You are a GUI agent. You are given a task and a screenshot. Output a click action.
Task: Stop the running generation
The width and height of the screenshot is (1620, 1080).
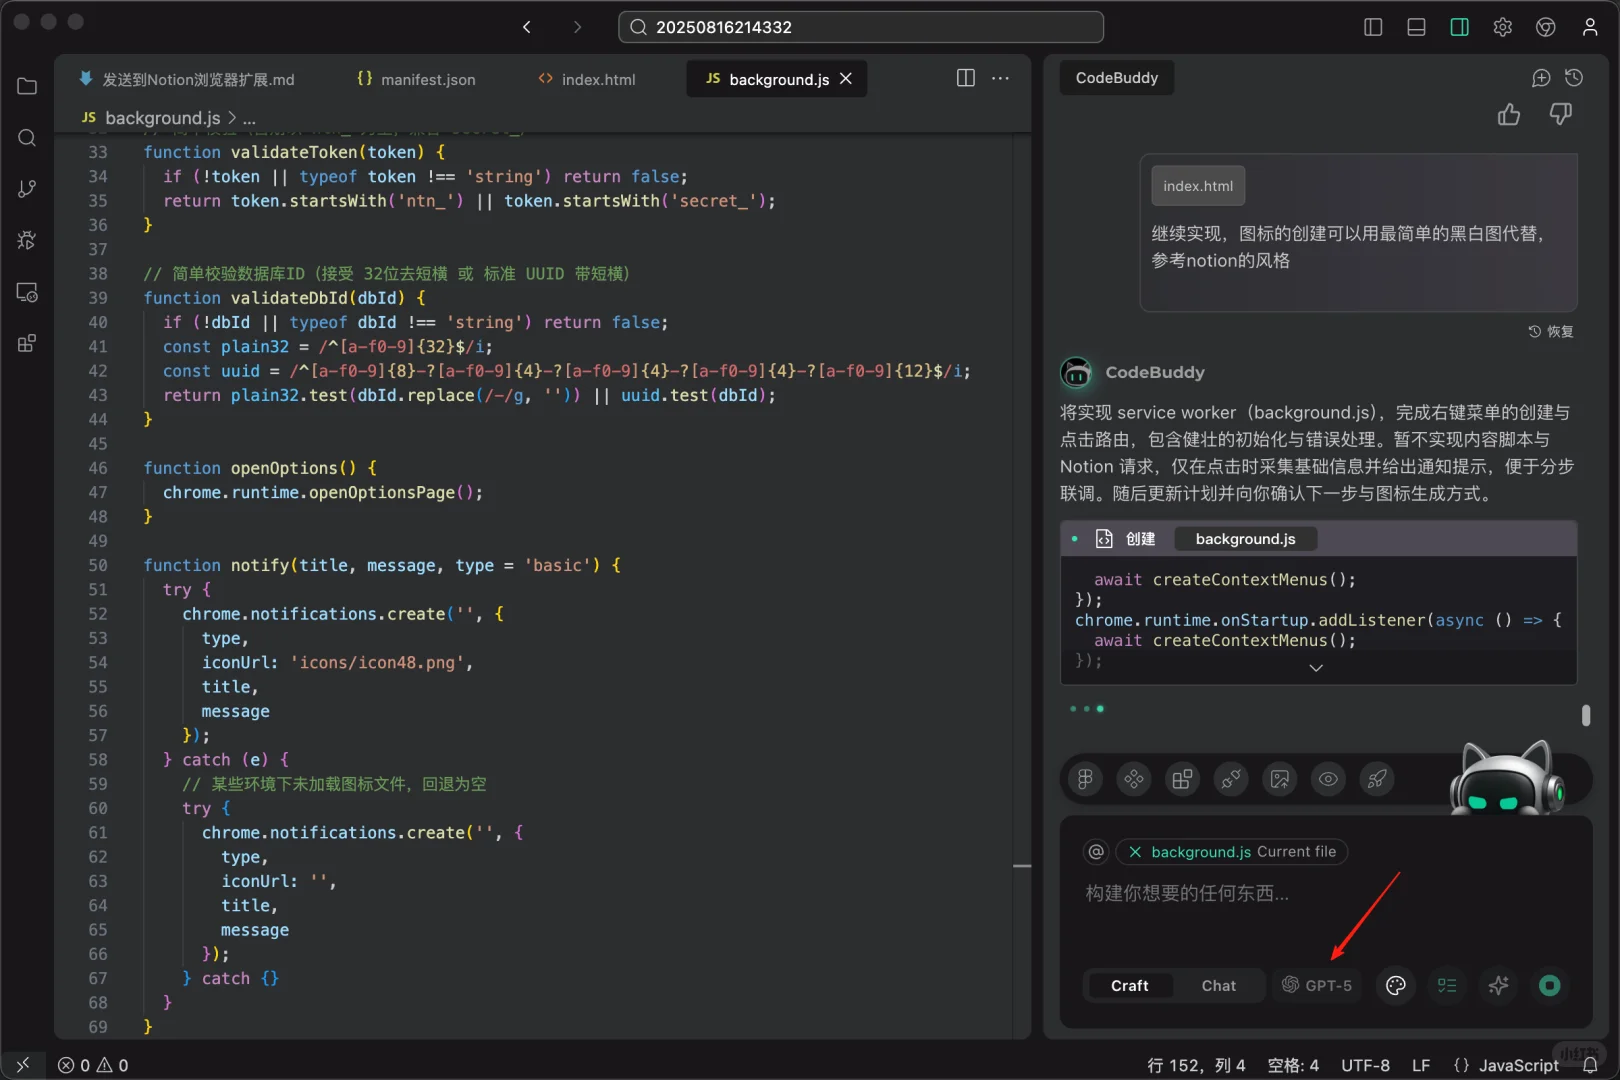coord(1550,986)
